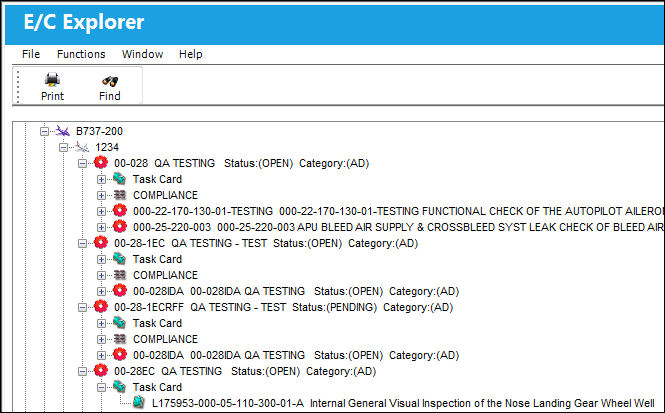Collapse the 00-28EC QA TESTING node

point(82,371)
